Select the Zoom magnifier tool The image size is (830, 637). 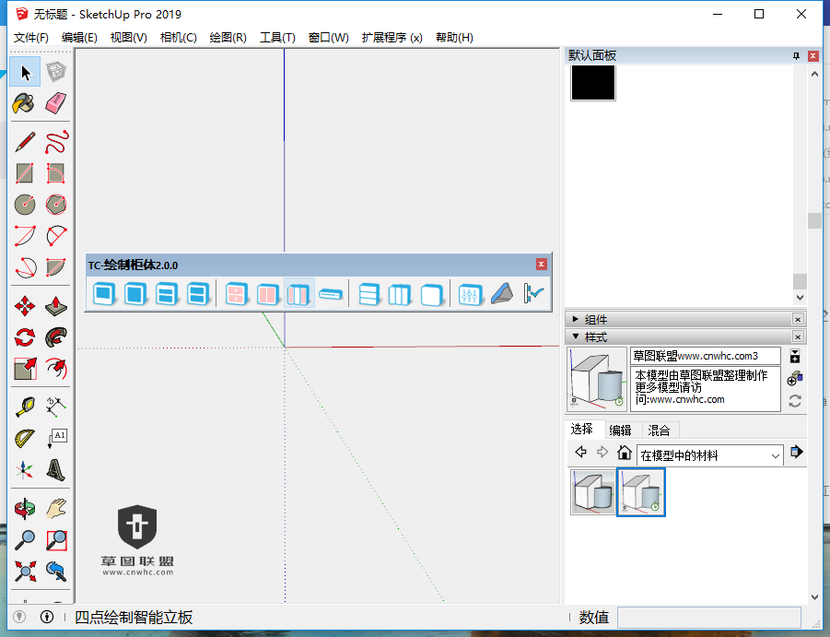tap(25, 540)
